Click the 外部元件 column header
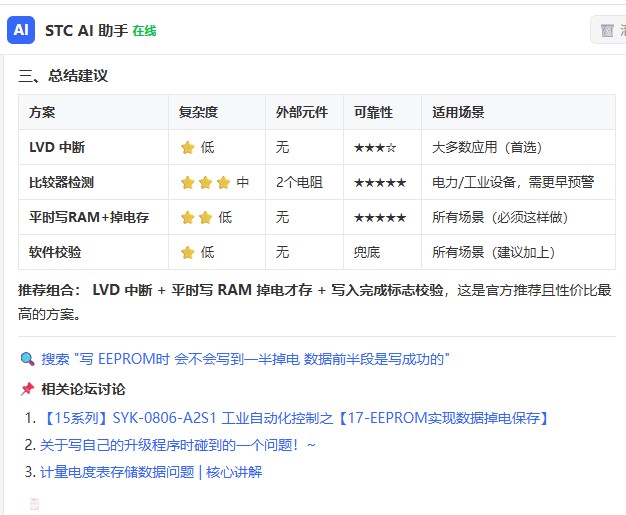The height and width of the screenshot is (515, 626). (x=302, y=112)
